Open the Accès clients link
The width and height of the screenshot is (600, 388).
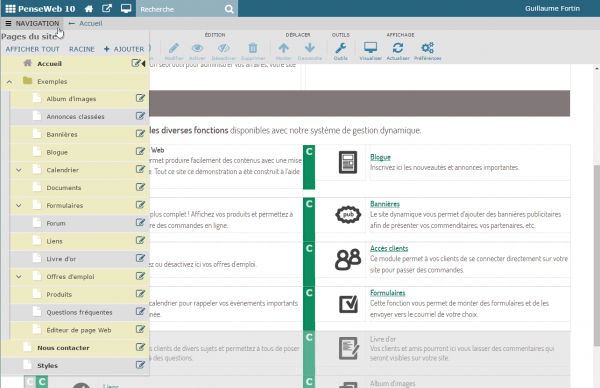click(389, 248)
